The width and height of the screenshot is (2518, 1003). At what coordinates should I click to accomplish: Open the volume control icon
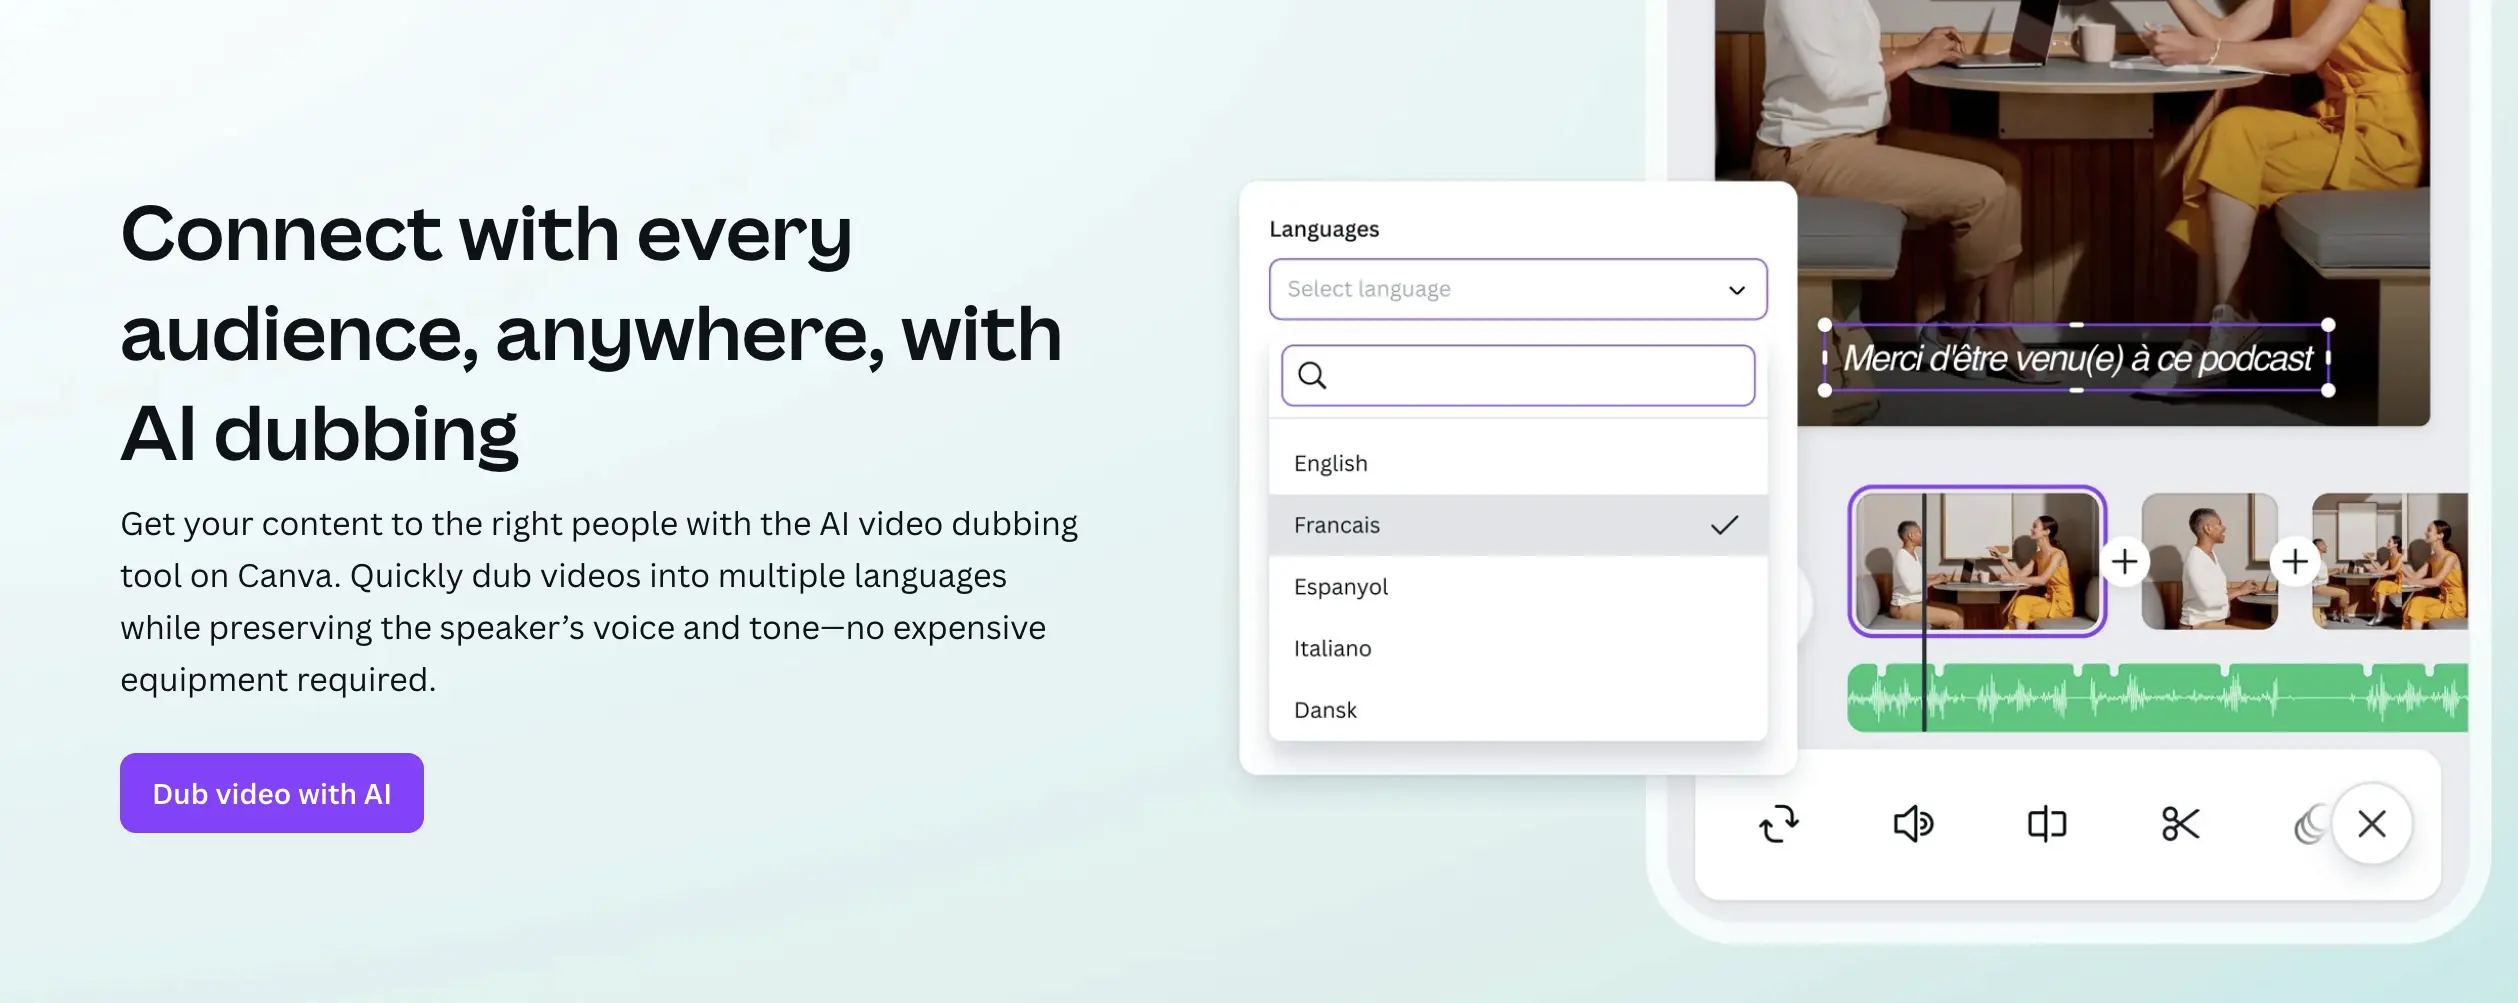point(1912,823)
